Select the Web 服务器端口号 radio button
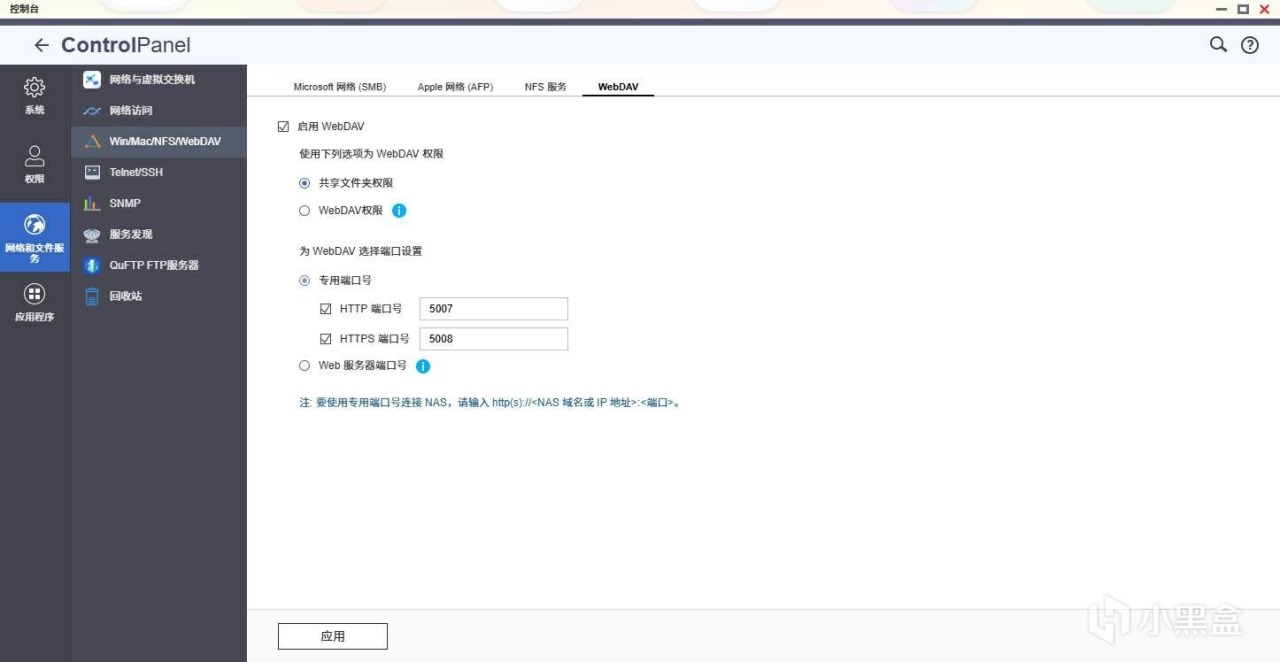Image resolution: width=1280 pixels, height=662 pixels. (x=305, y=366)
